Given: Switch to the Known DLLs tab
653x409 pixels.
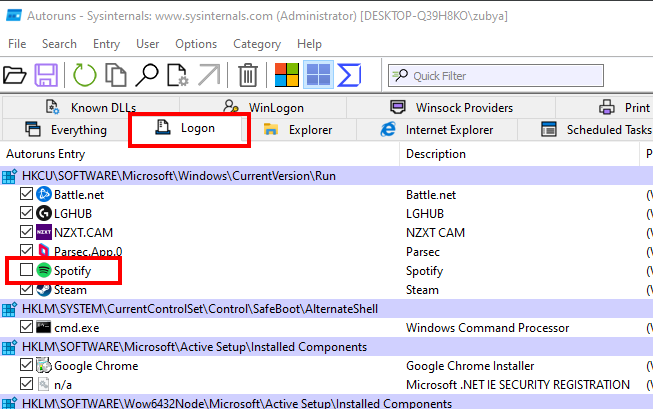Looking at the screenshot, I should coord(91,107).
